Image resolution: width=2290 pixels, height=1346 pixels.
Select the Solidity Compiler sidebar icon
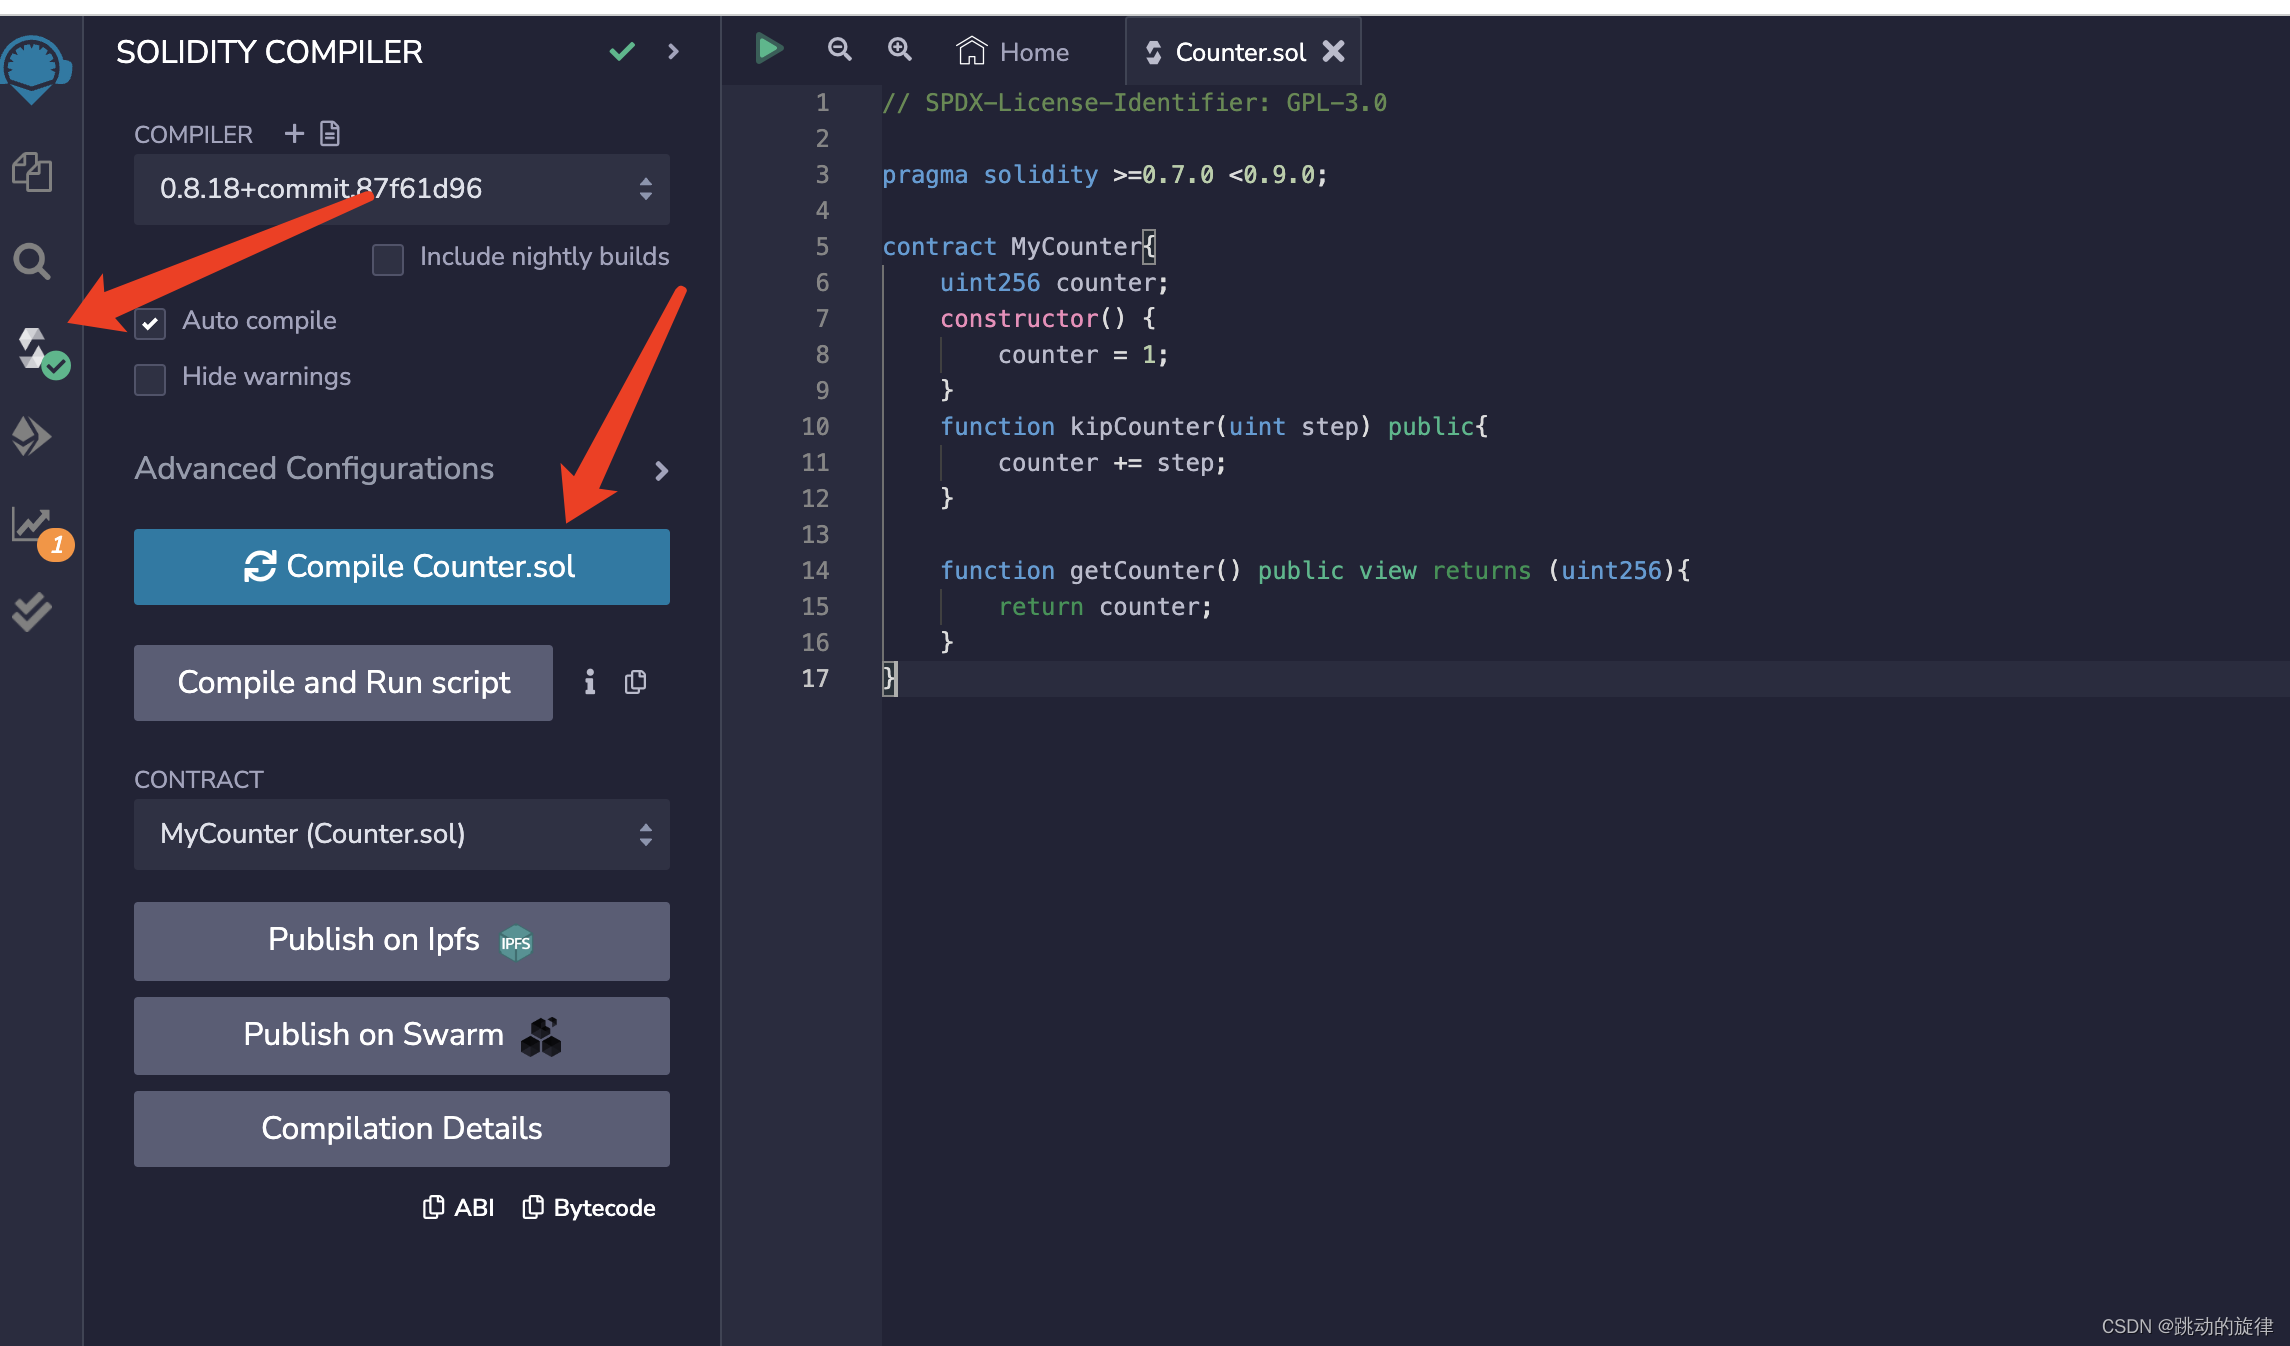pos(32,349)
